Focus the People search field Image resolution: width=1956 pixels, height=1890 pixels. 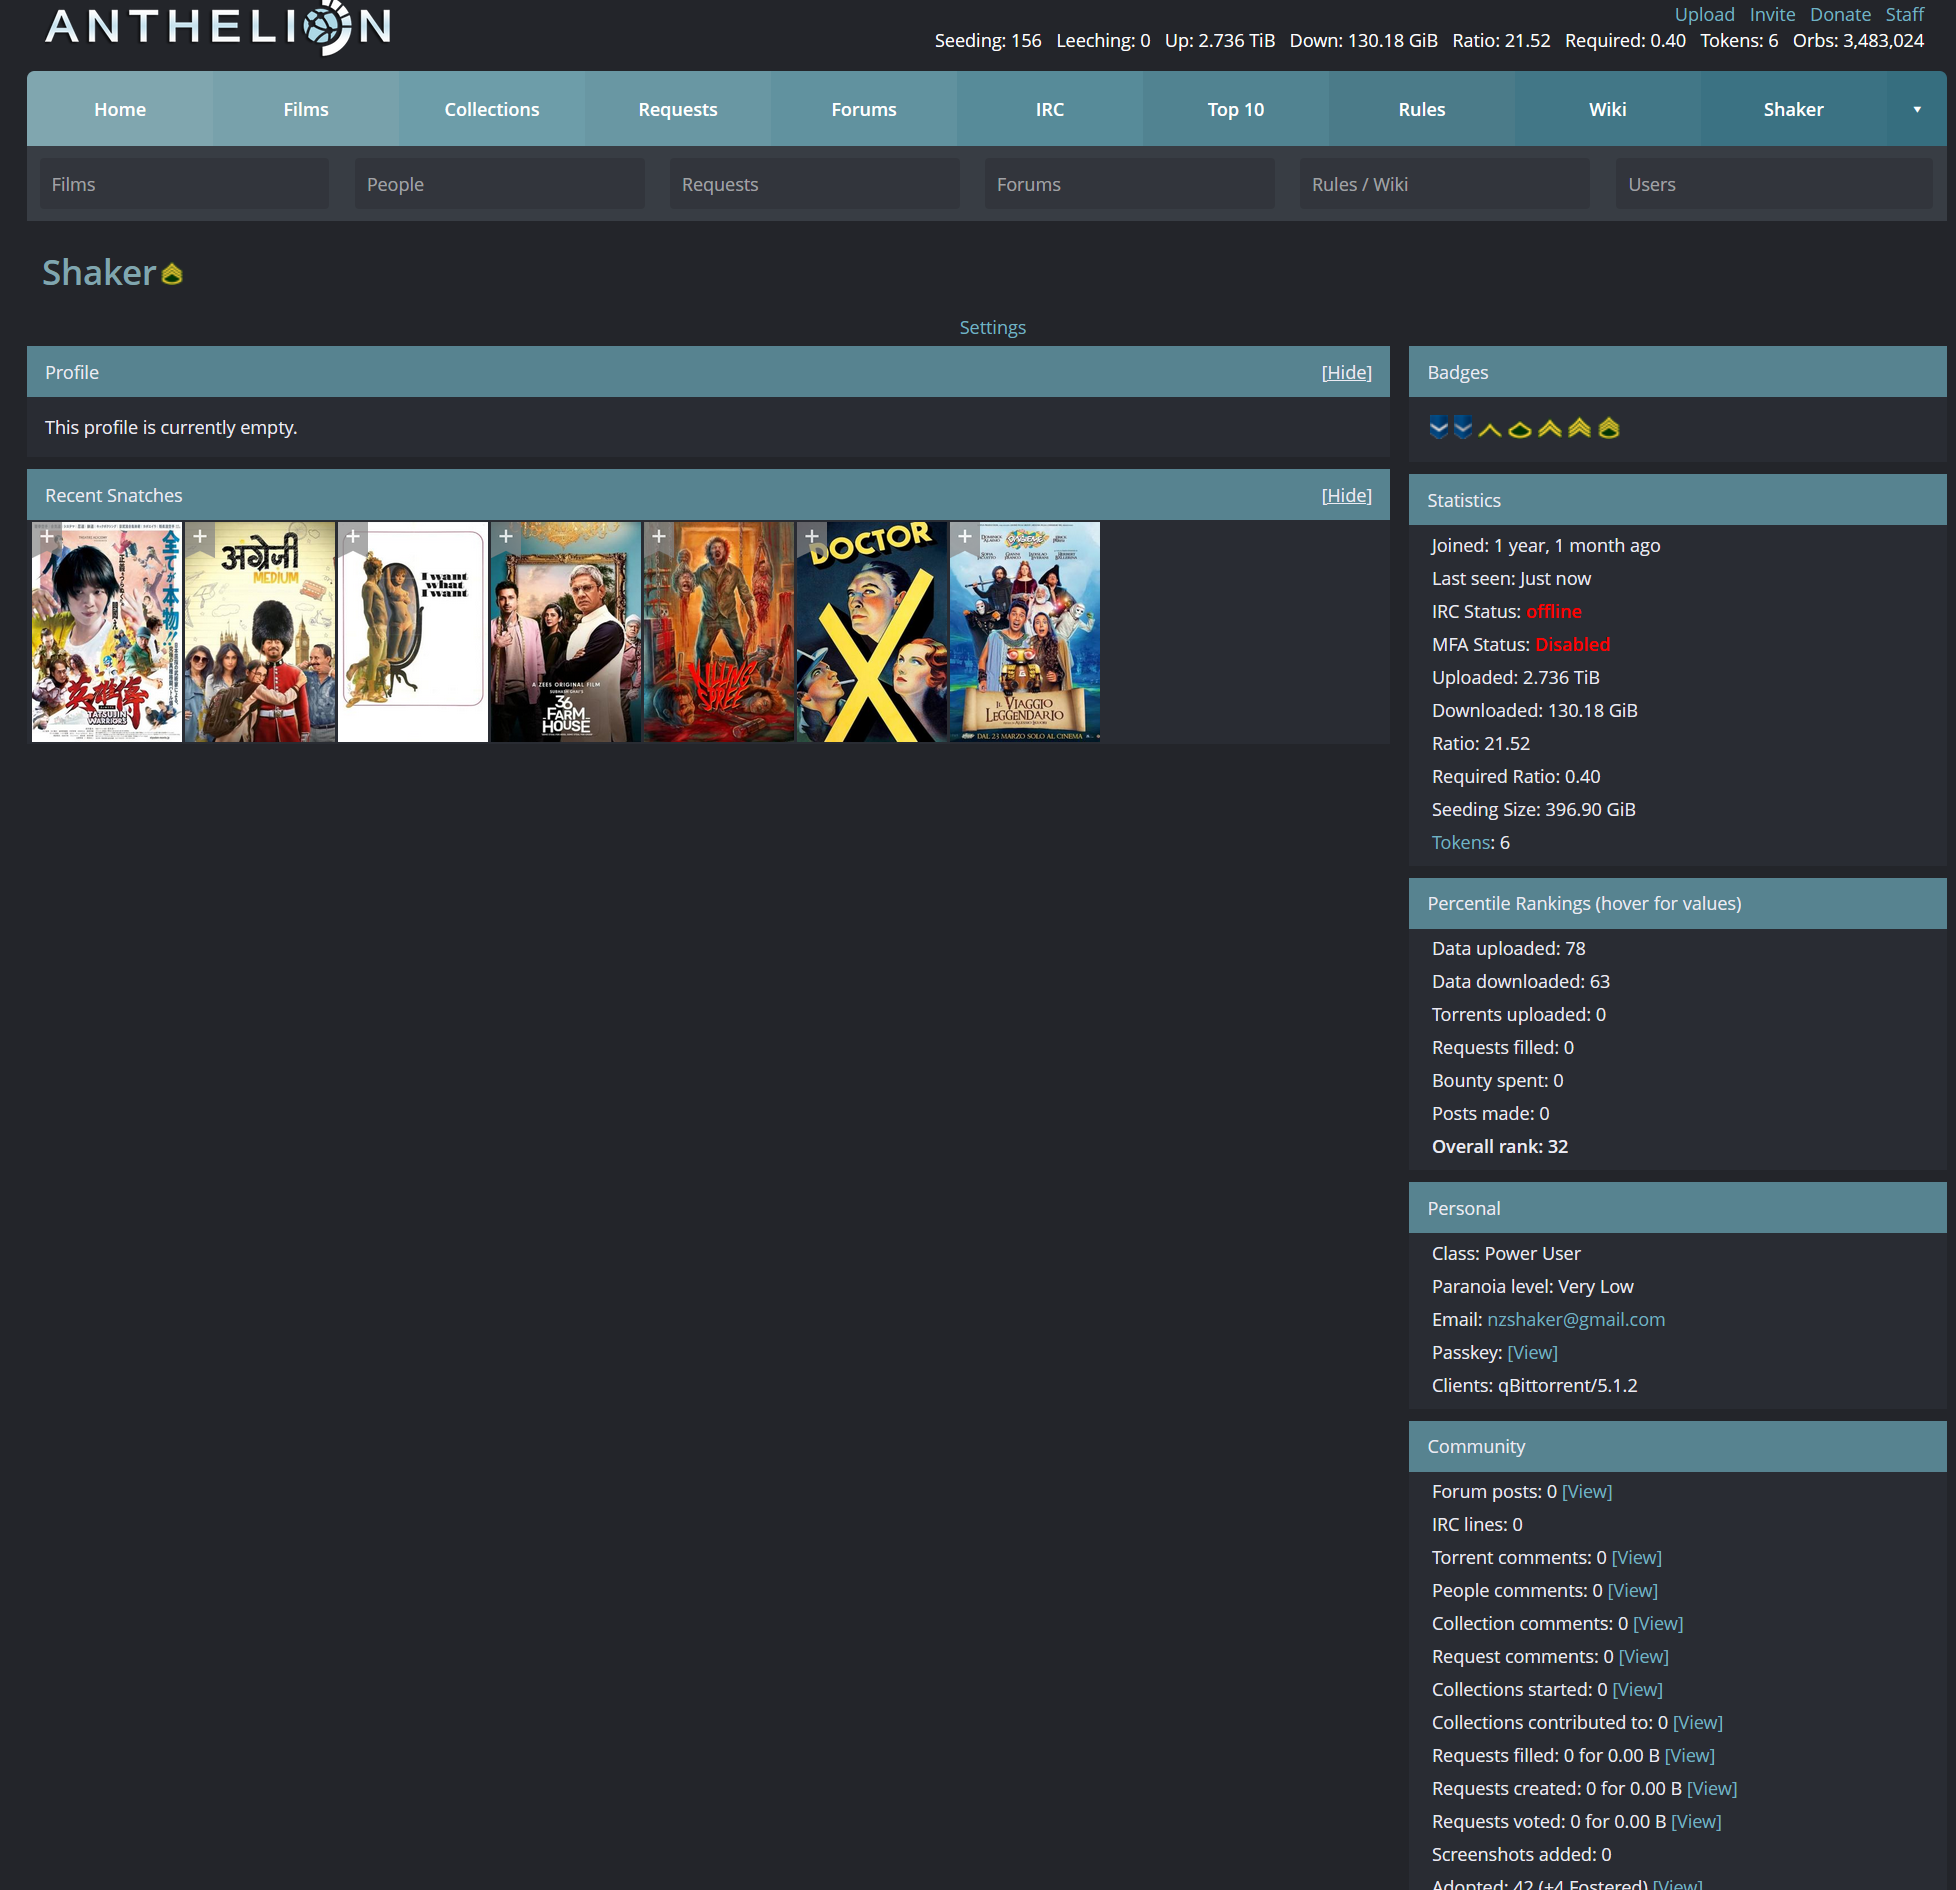tap(499, 184)
